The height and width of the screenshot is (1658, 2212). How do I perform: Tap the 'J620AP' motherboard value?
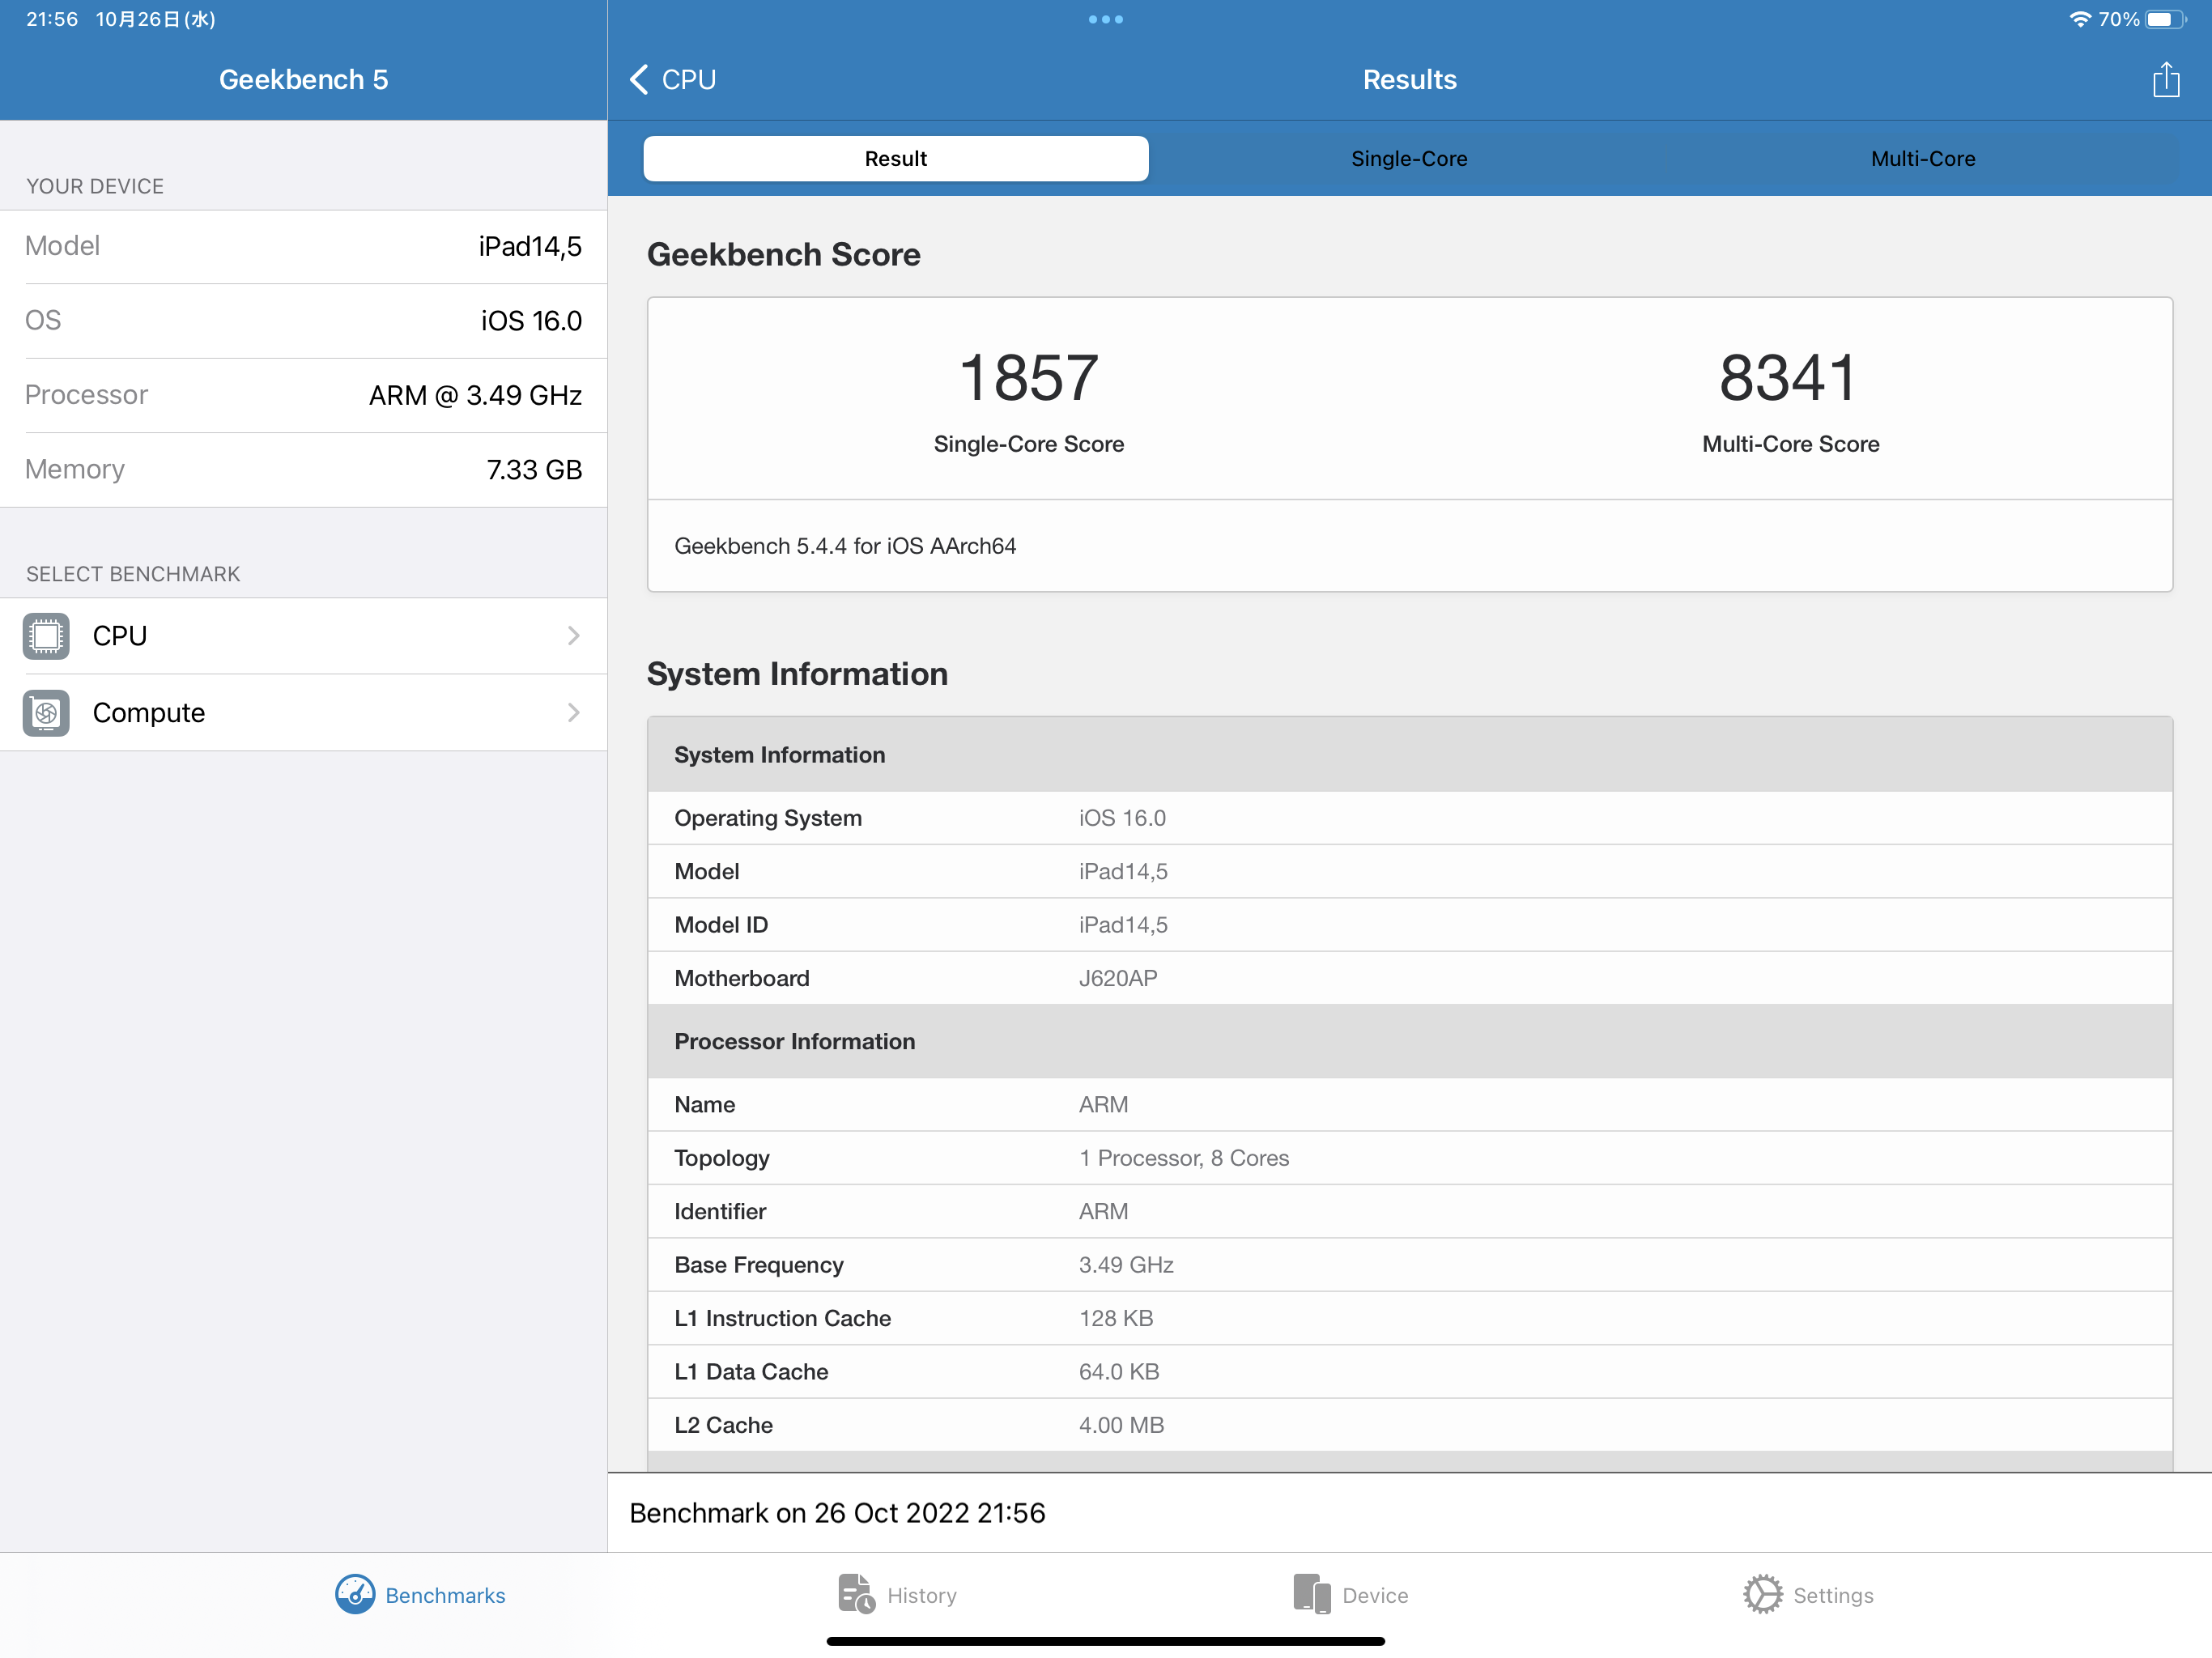[x=1118, y=978]
